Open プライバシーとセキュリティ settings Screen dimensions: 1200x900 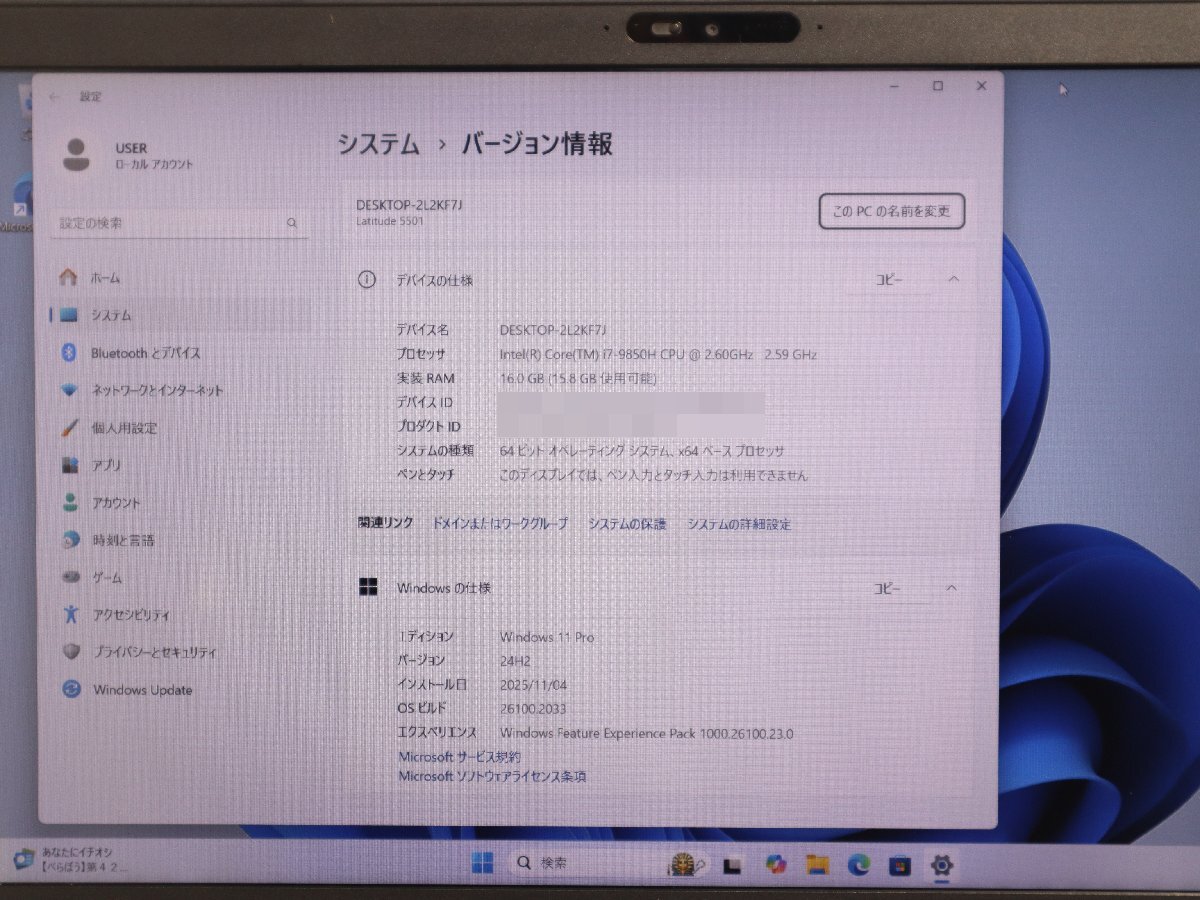click(150, 652)
